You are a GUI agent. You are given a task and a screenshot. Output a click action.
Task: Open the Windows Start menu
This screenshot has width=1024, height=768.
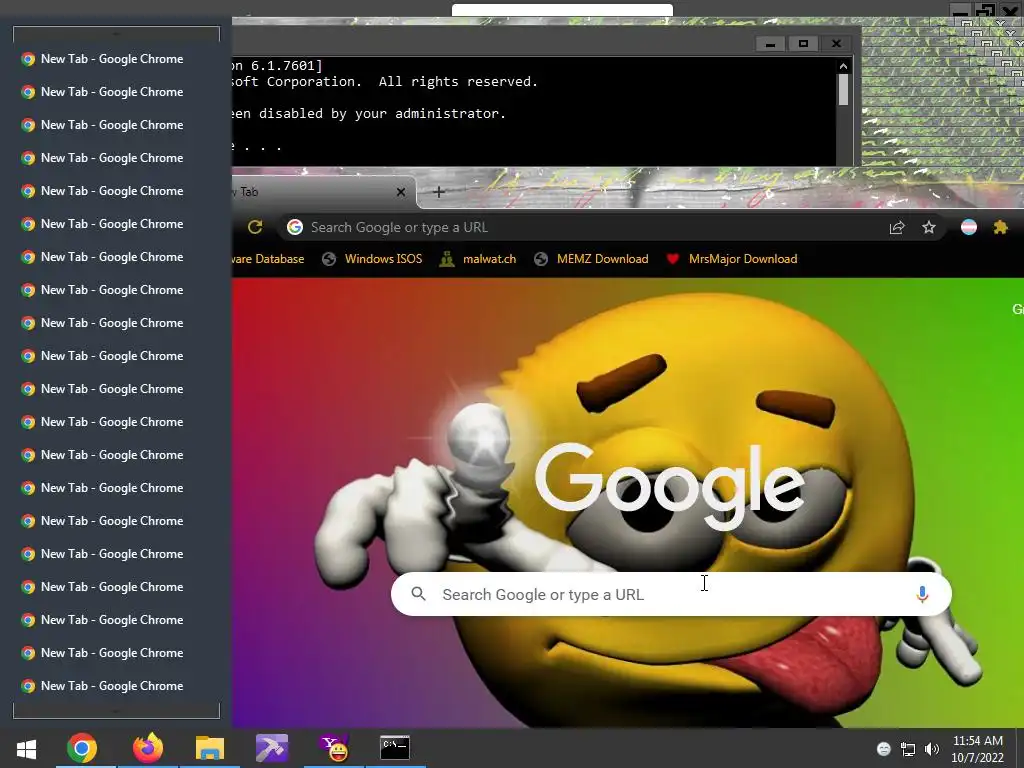coord(26,748)
